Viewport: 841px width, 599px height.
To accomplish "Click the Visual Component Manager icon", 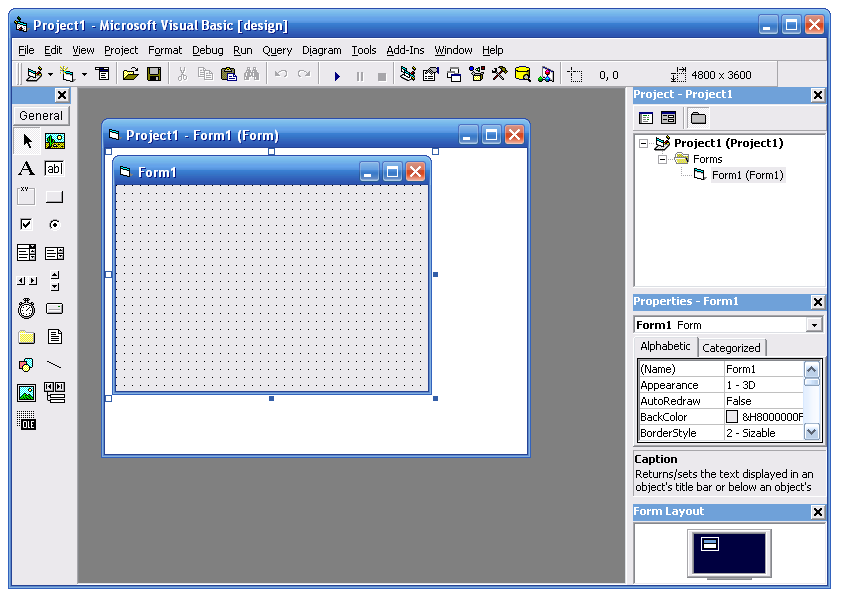I will click(x=546, y=74).
